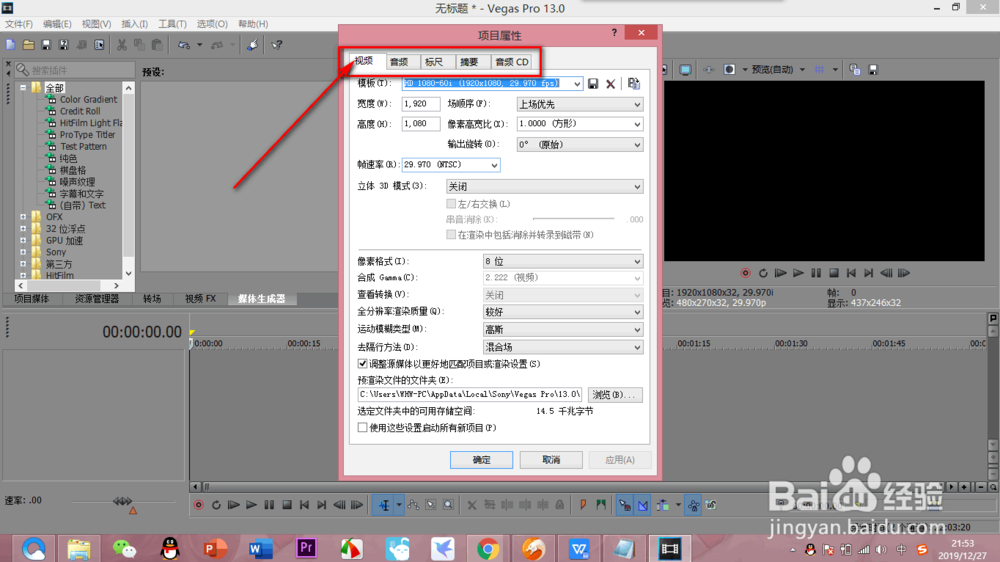Click the split-screen view icon in preview toolbar

pos(729,70)
